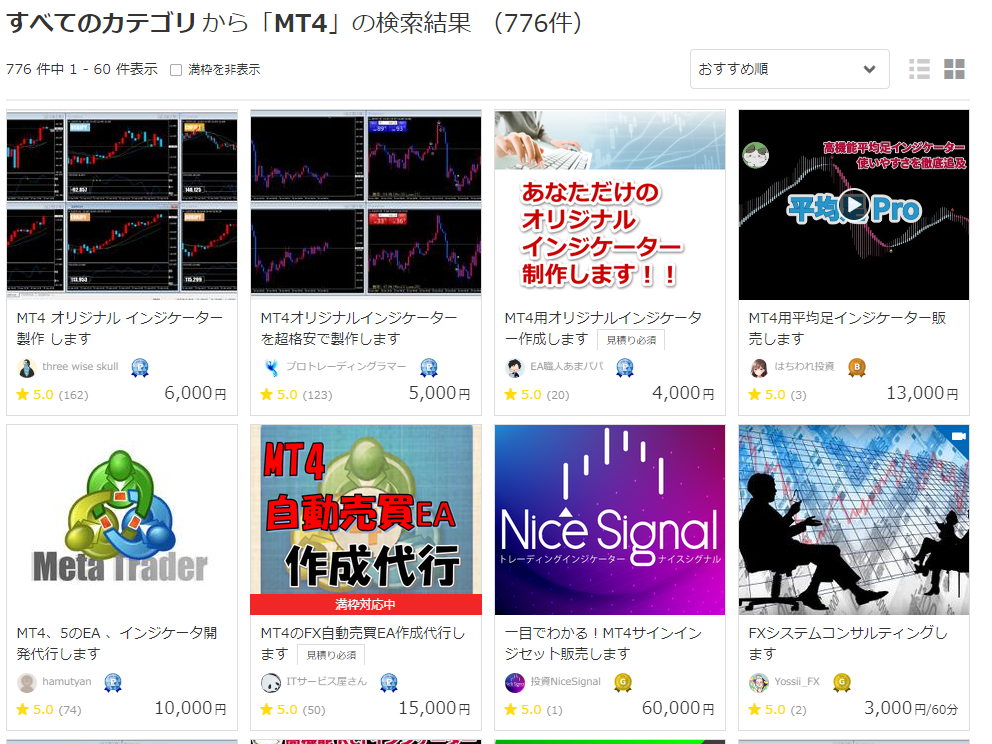Viewport: 992px width, 744px height.
Task: Switch to list view layout icon
Action: (919, 69)
